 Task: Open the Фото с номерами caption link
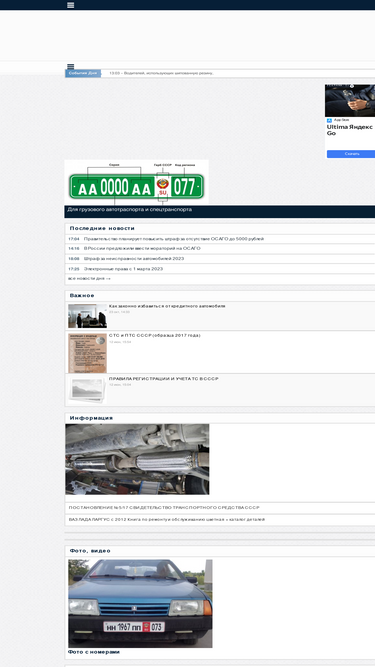pos(94,652)
